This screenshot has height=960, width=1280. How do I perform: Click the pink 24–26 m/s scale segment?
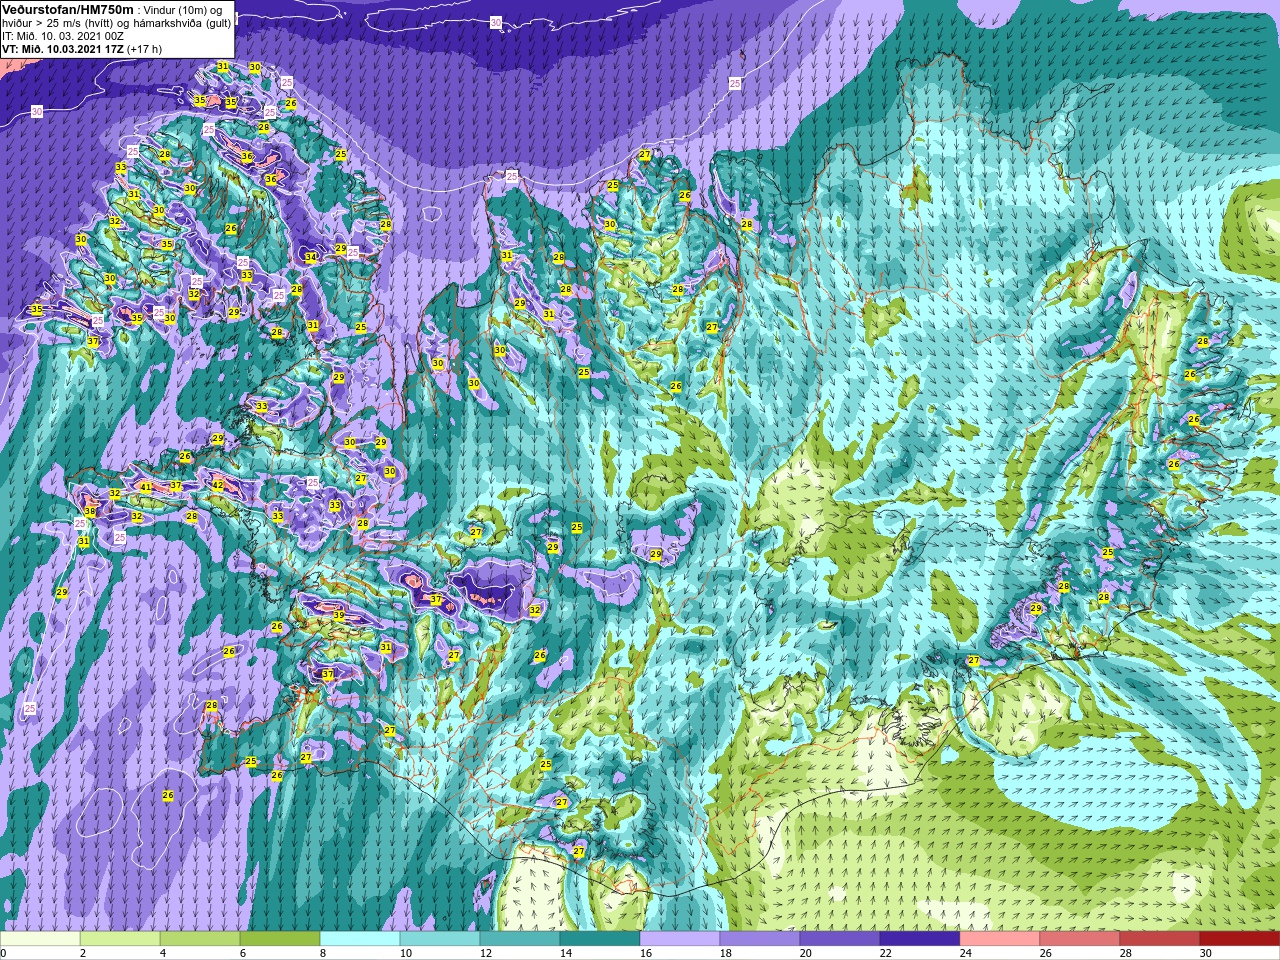tap(1000, 939)
